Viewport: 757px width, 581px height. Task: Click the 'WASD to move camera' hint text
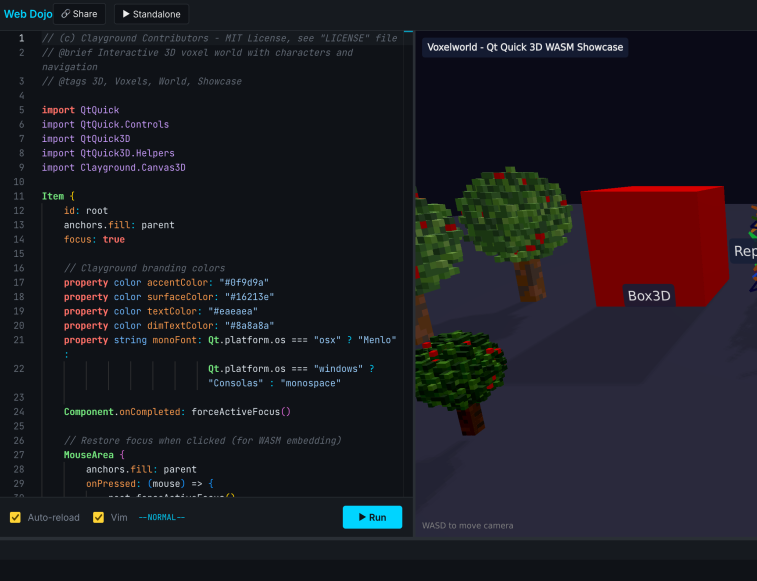[x=468, y=526]
